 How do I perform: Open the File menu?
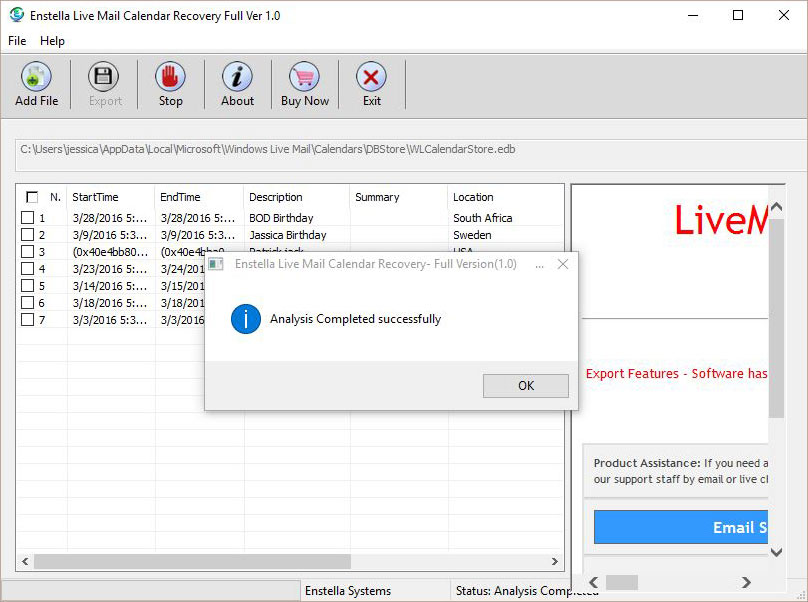(x=17, y=41)
